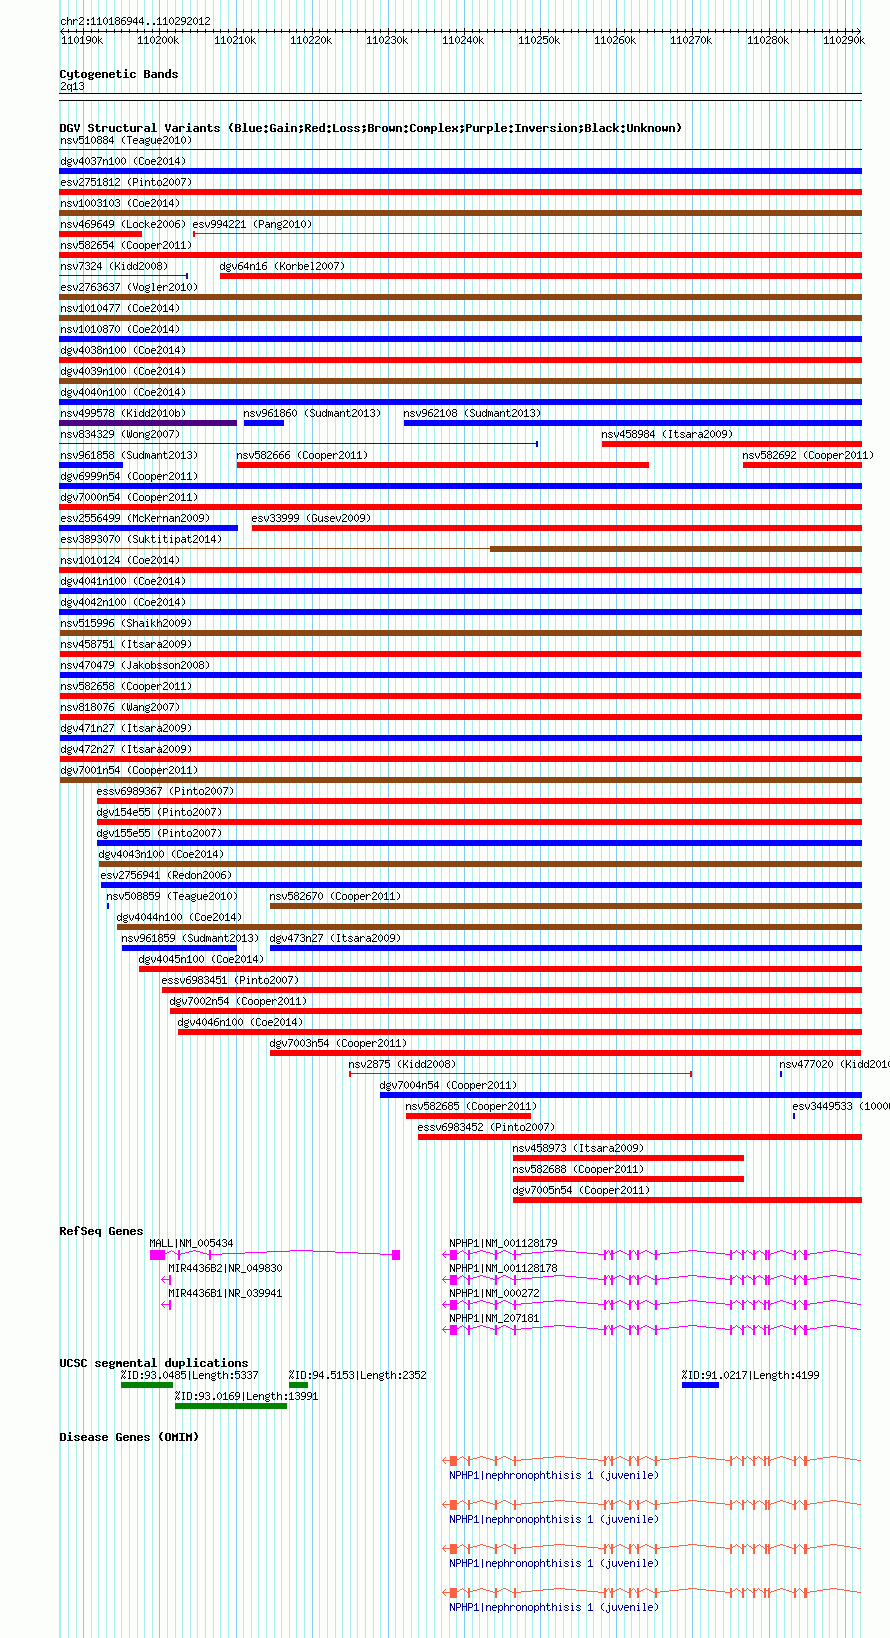Select essv6983451 (Pinto2007) variant

(x=230, y=980)
